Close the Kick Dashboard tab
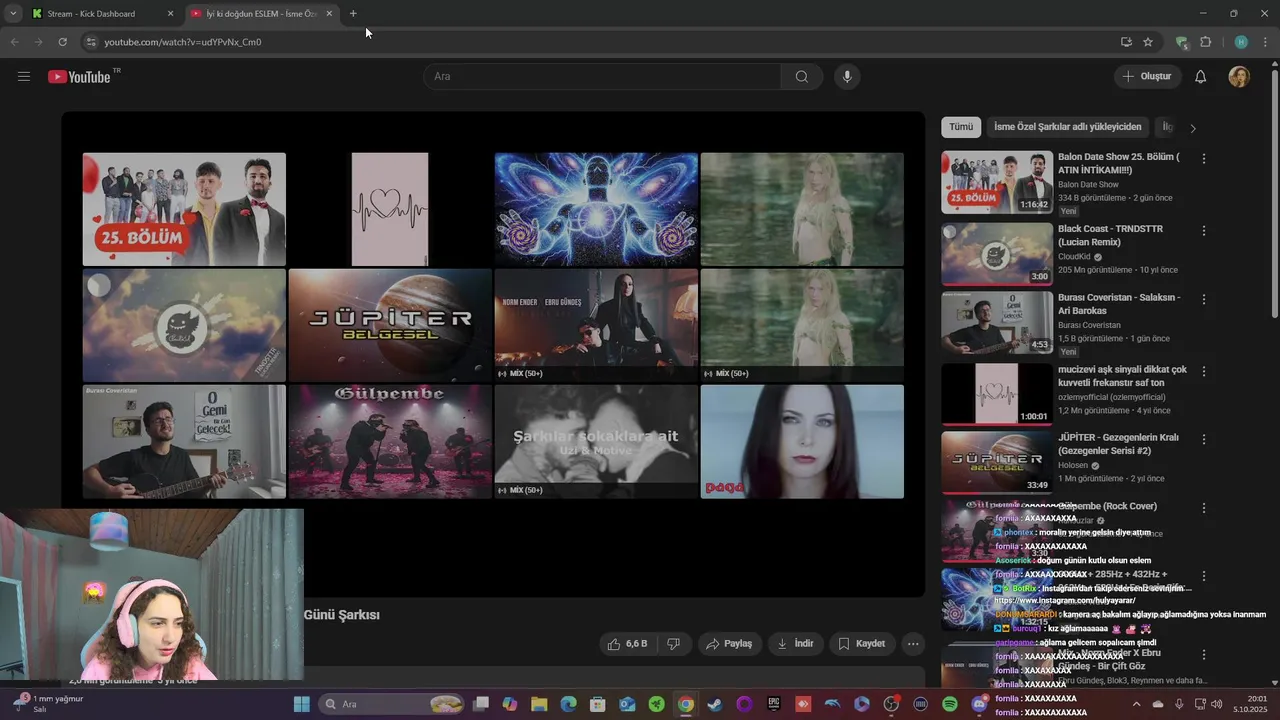The height and width of the screenshot is (720, 1280). (170, 14)
